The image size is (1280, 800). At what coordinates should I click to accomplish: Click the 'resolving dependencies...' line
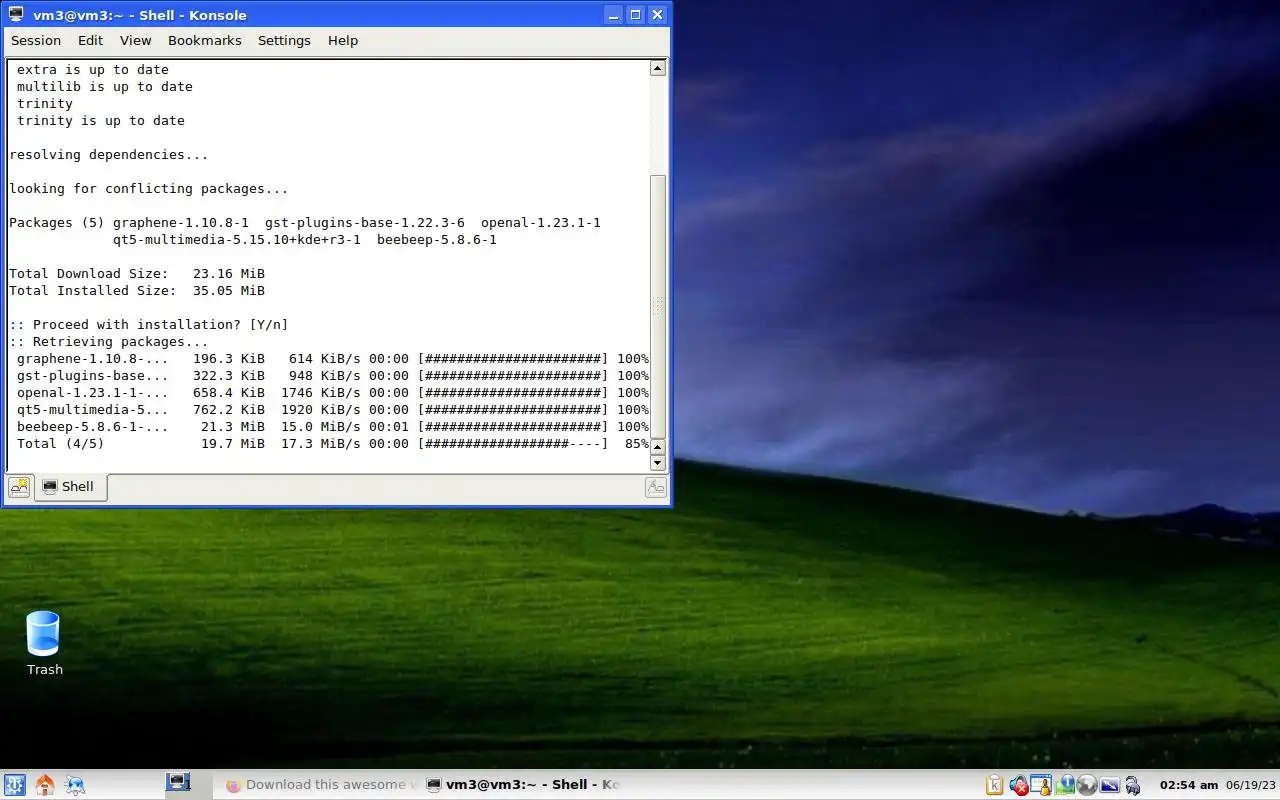click(109, 154)
